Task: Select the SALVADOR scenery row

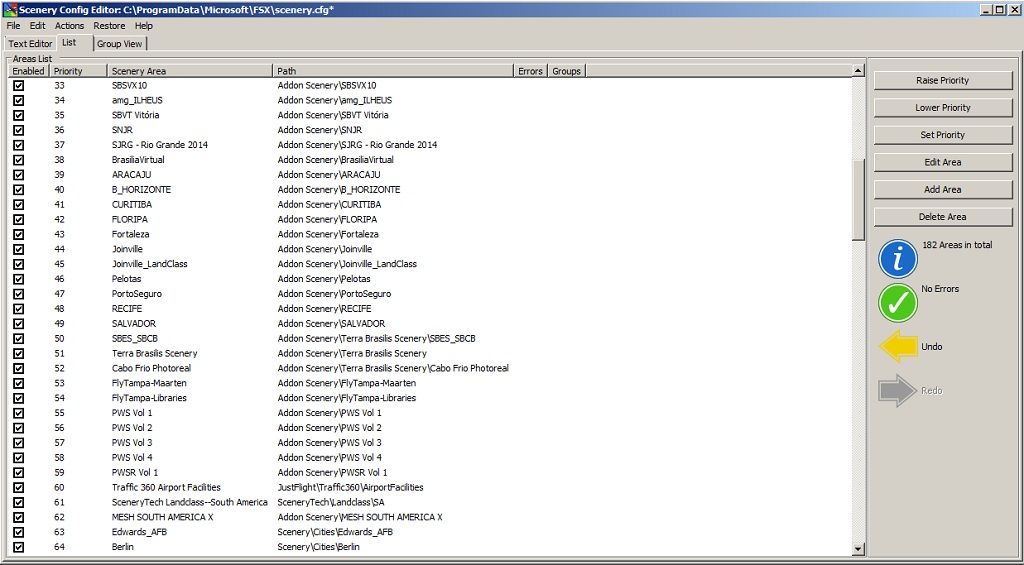Action: (431, 323)
